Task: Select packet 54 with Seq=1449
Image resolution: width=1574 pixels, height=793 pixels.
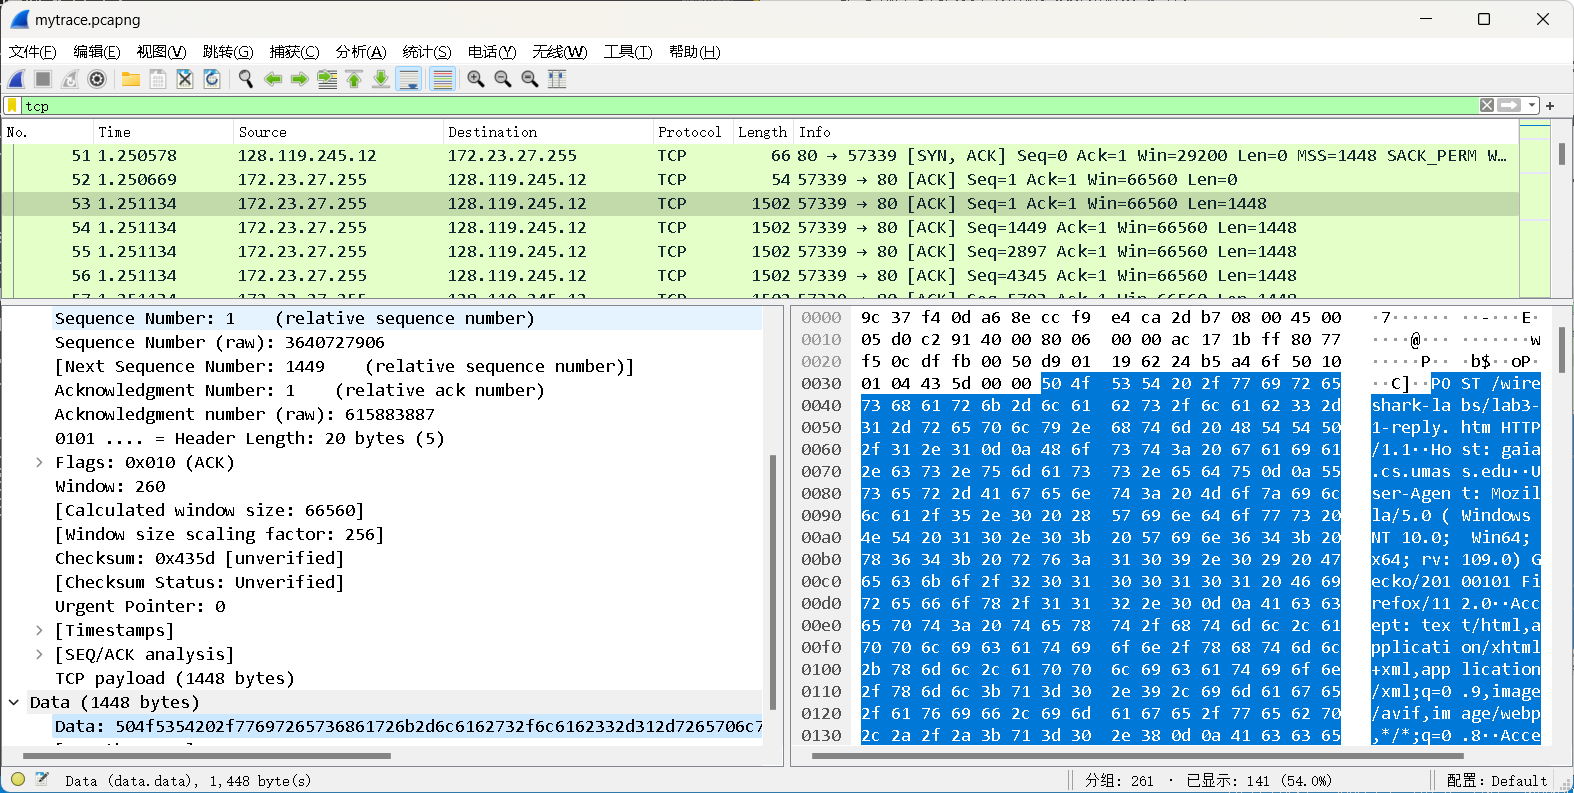Action: tap(760, 228)
